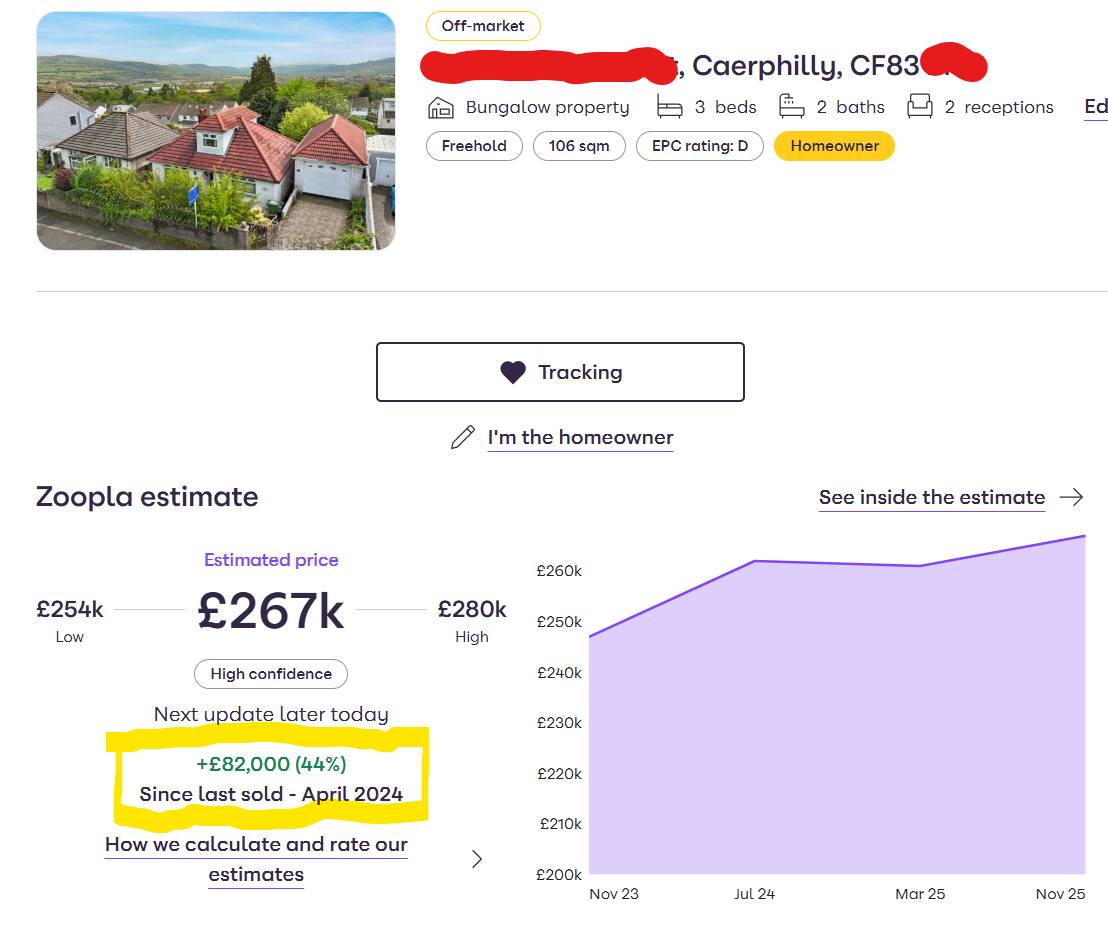Click the EPC rating: D tag

click(700, 146)
